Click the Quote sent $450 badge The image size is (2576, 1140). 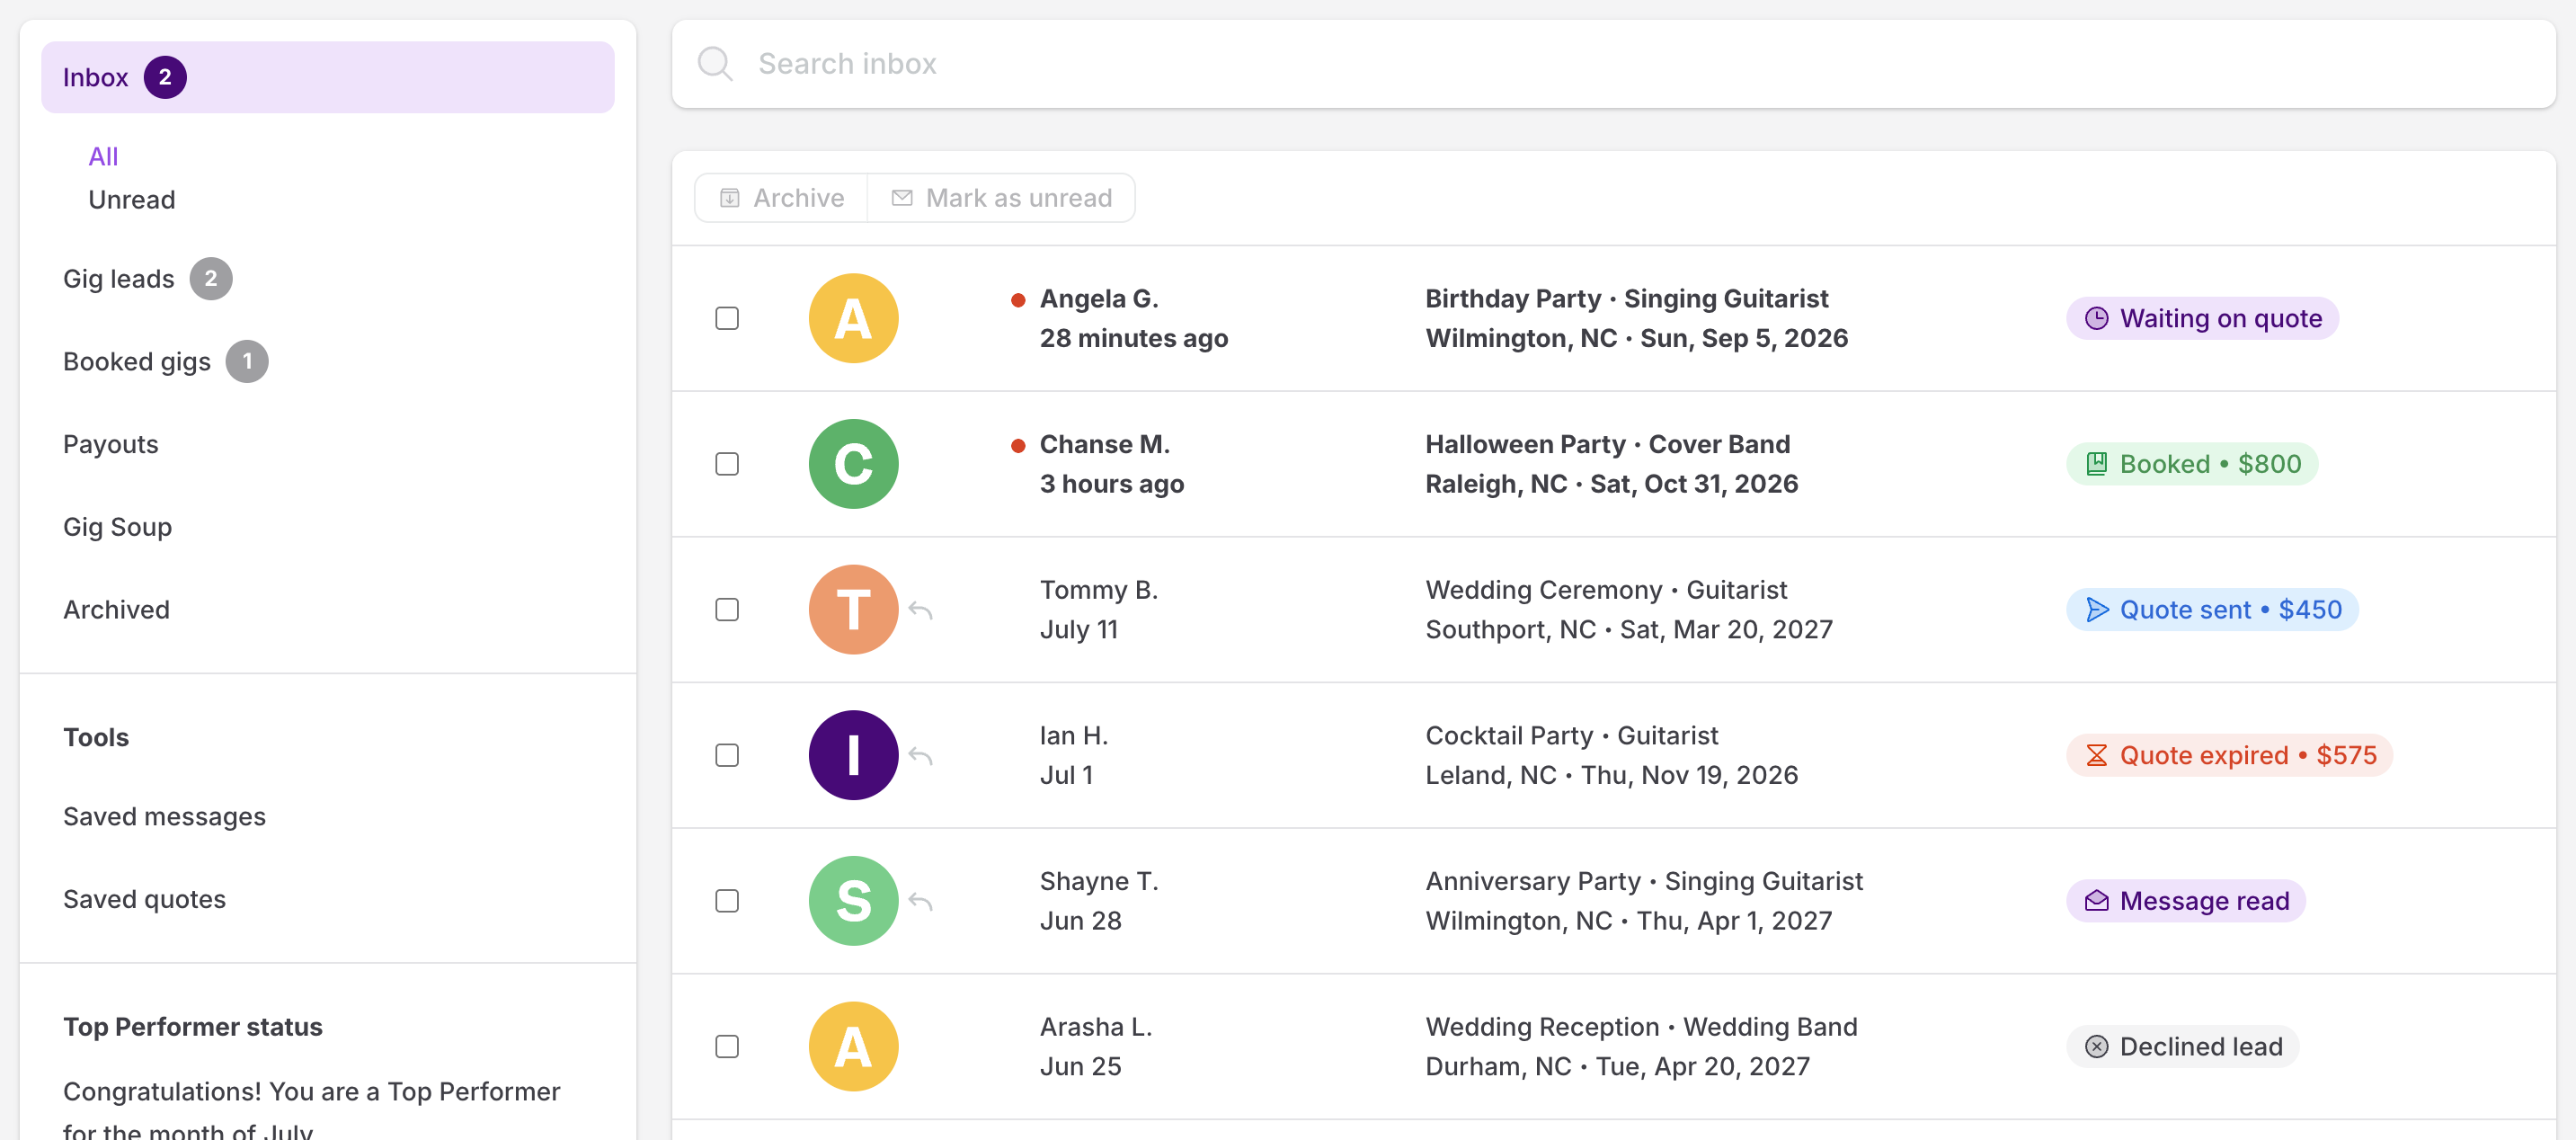point(2212,610)
